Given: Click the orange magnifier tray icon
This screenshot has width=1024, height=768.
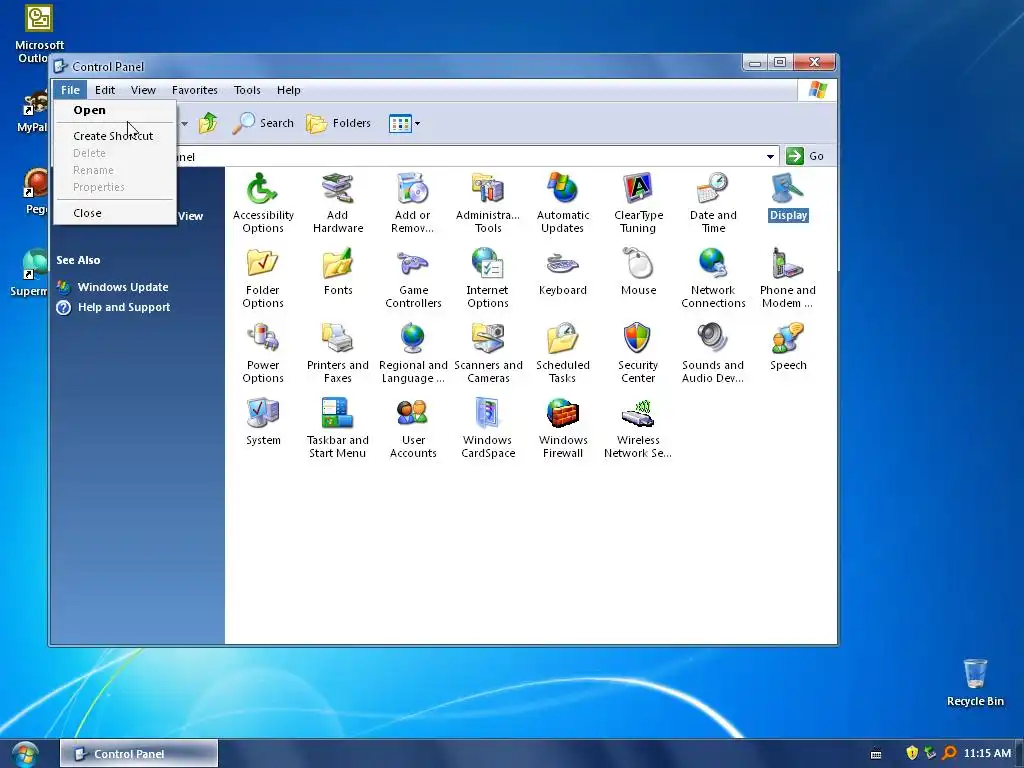Looking at the screenshot, I should pyautogui.click(x=949, y=753).
